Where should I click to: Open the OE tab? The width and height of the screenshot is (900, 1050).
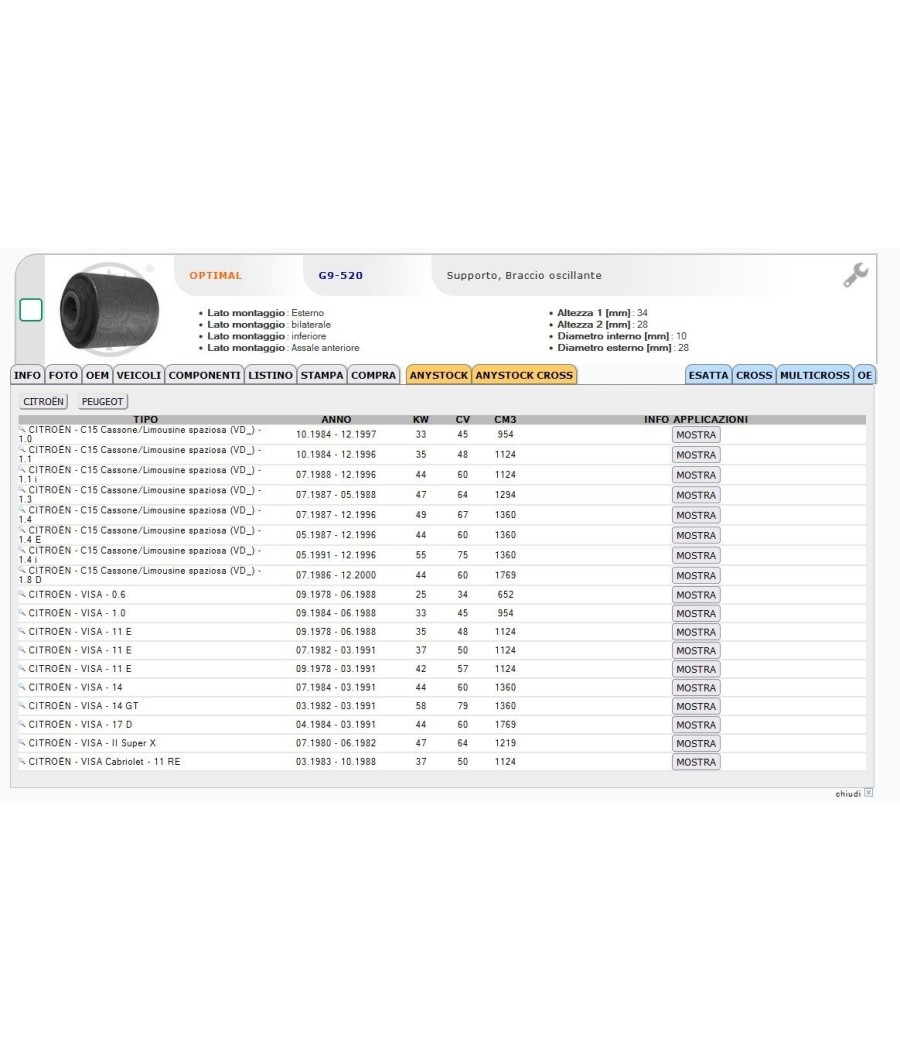(865, 375)
